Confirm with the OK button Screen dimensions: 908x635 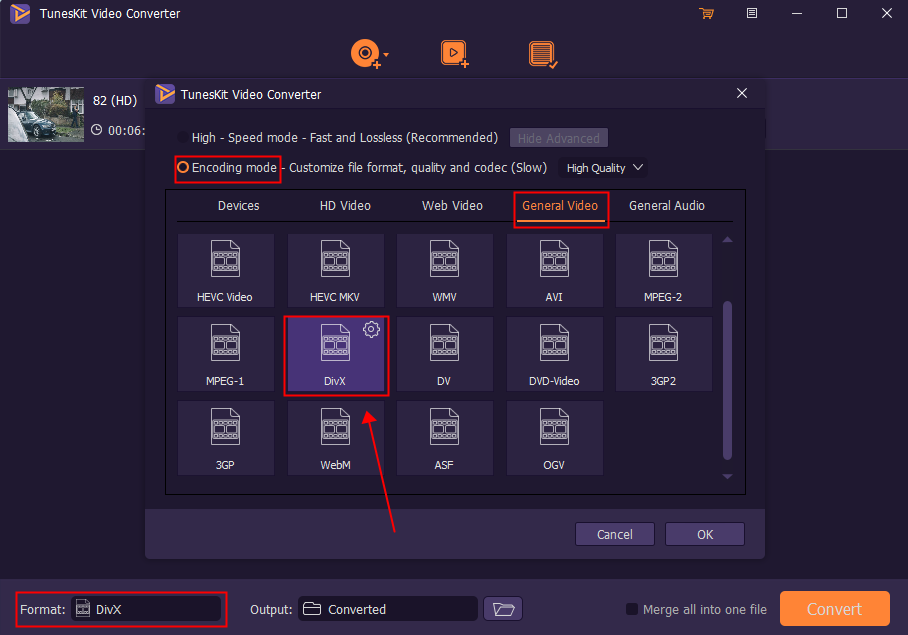pos(705,534)
